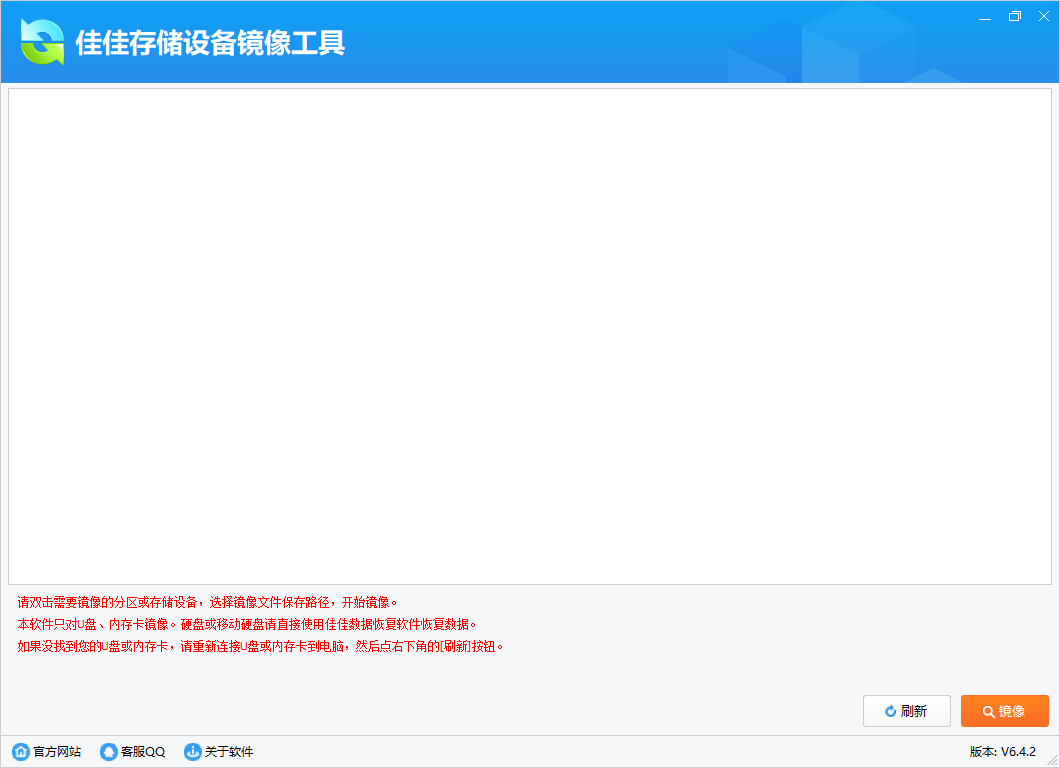1060x768 pixels.
Task: Click the hint line starting 请双击需要镜像的分区
Action: (208, 602)
